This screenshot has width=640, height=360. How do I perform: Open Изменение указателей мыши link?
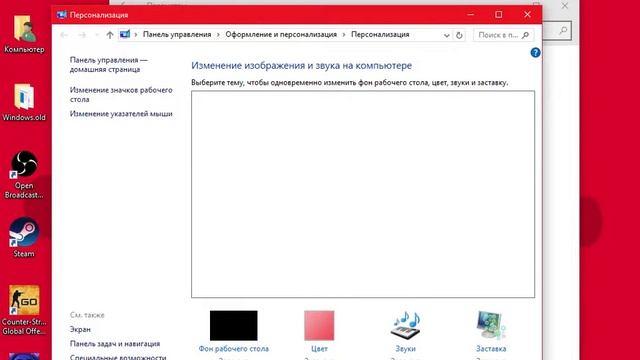(121, 114)
